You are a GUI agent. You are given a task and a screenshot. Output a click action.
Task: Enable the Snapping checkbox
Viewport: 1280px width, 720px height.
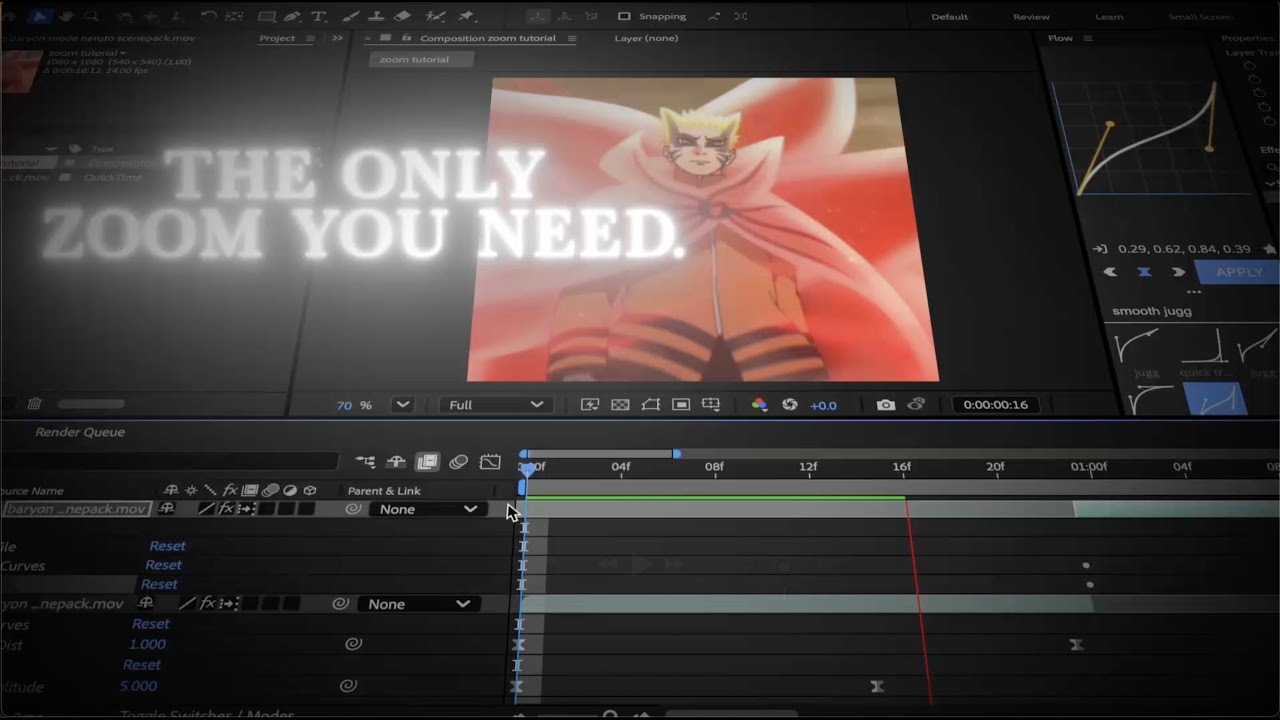(624, 16)
